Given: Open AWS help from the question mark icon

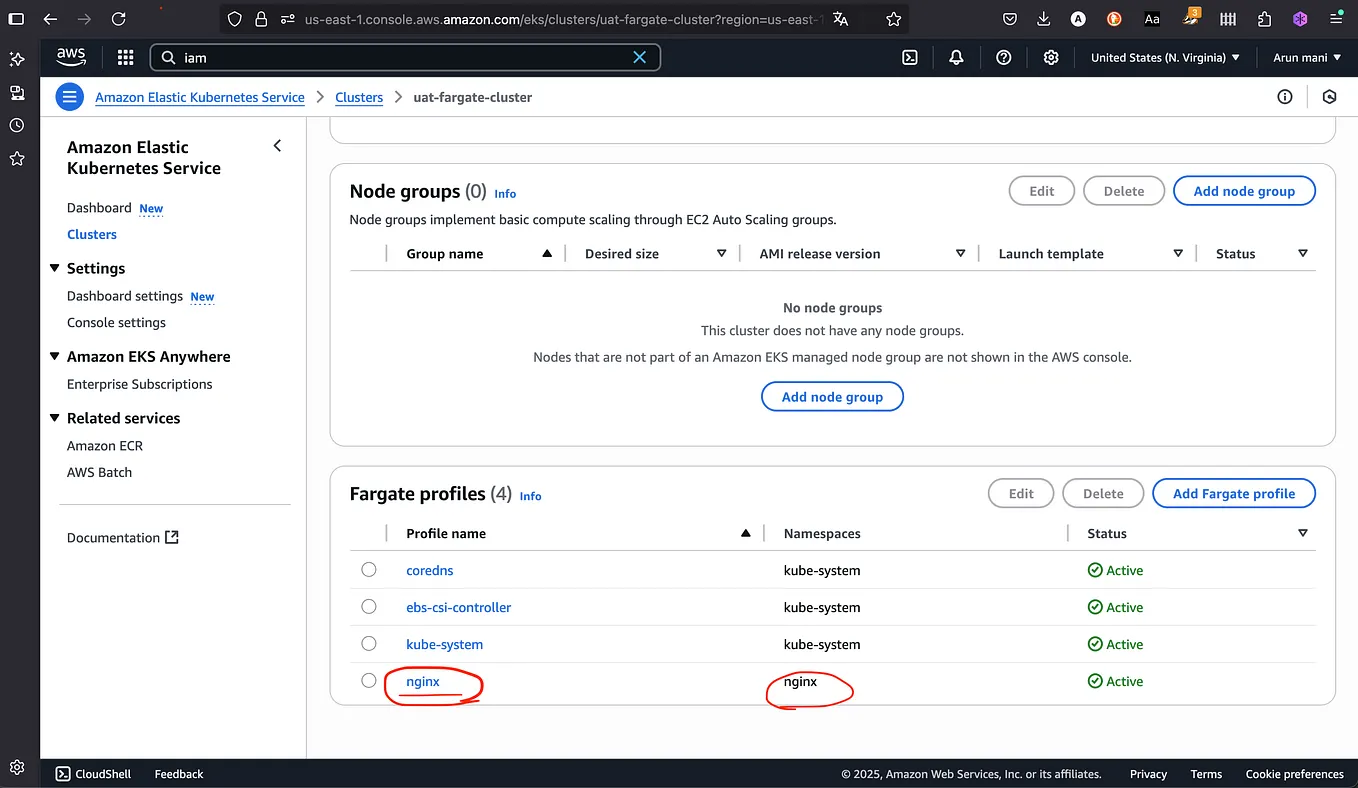Looking at the screenshot, I should click(x=1003, y=57).
